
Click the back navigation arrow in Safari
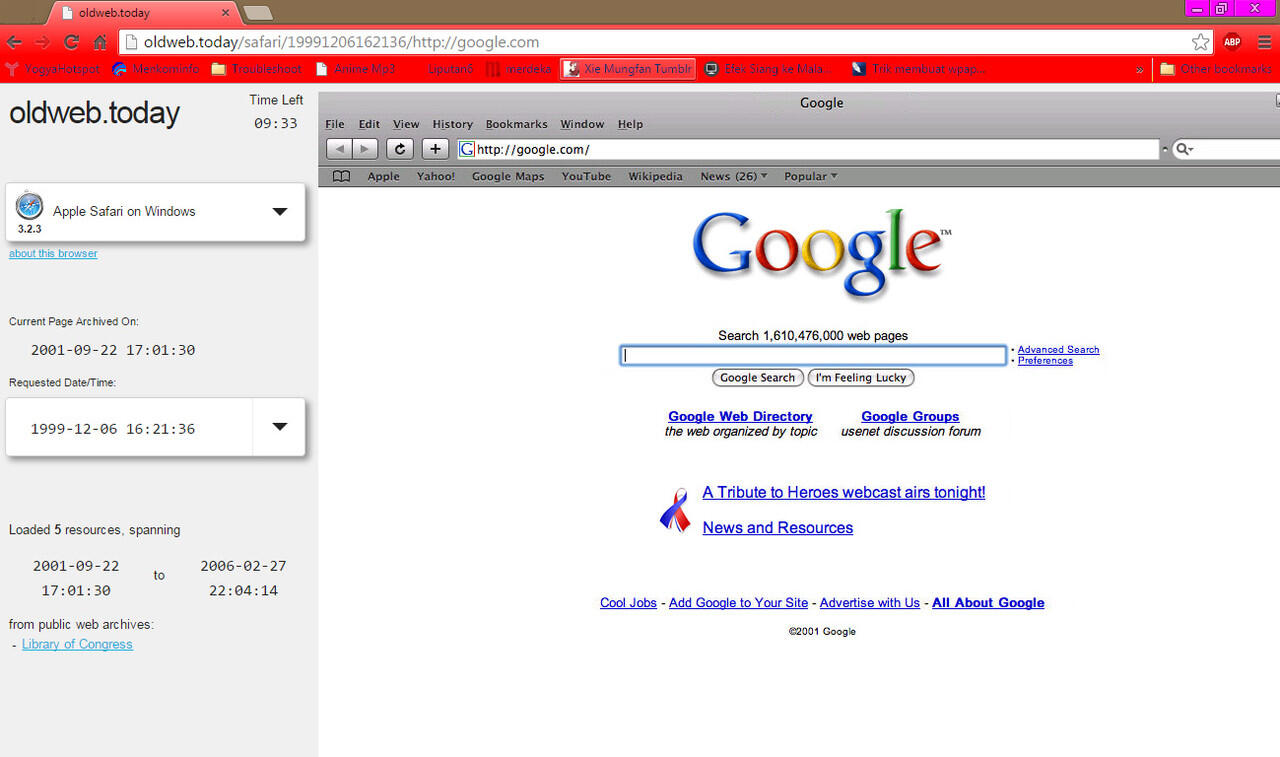338,148
